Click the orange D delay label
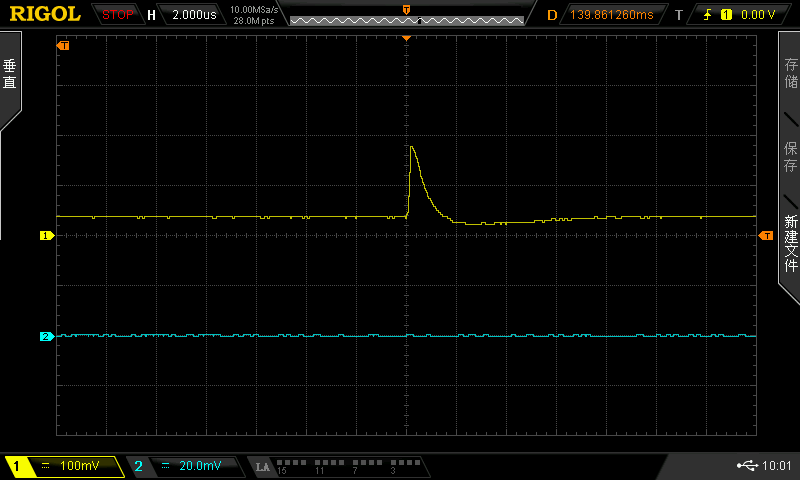This screenshot has width=800, height=480. pyautogui.click(x=552, y=15)
